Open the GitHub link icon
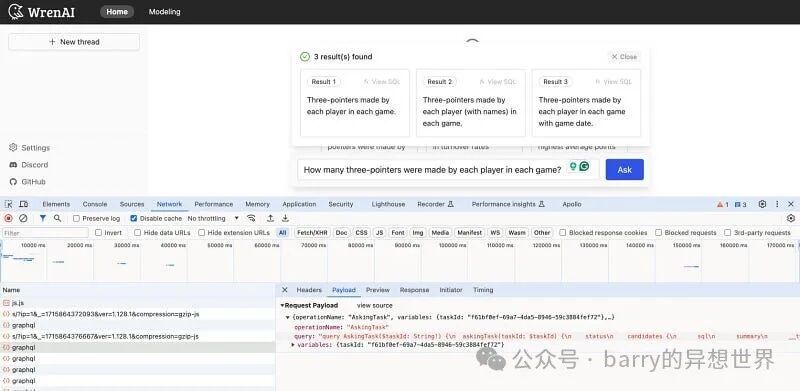 coord(13,182)
